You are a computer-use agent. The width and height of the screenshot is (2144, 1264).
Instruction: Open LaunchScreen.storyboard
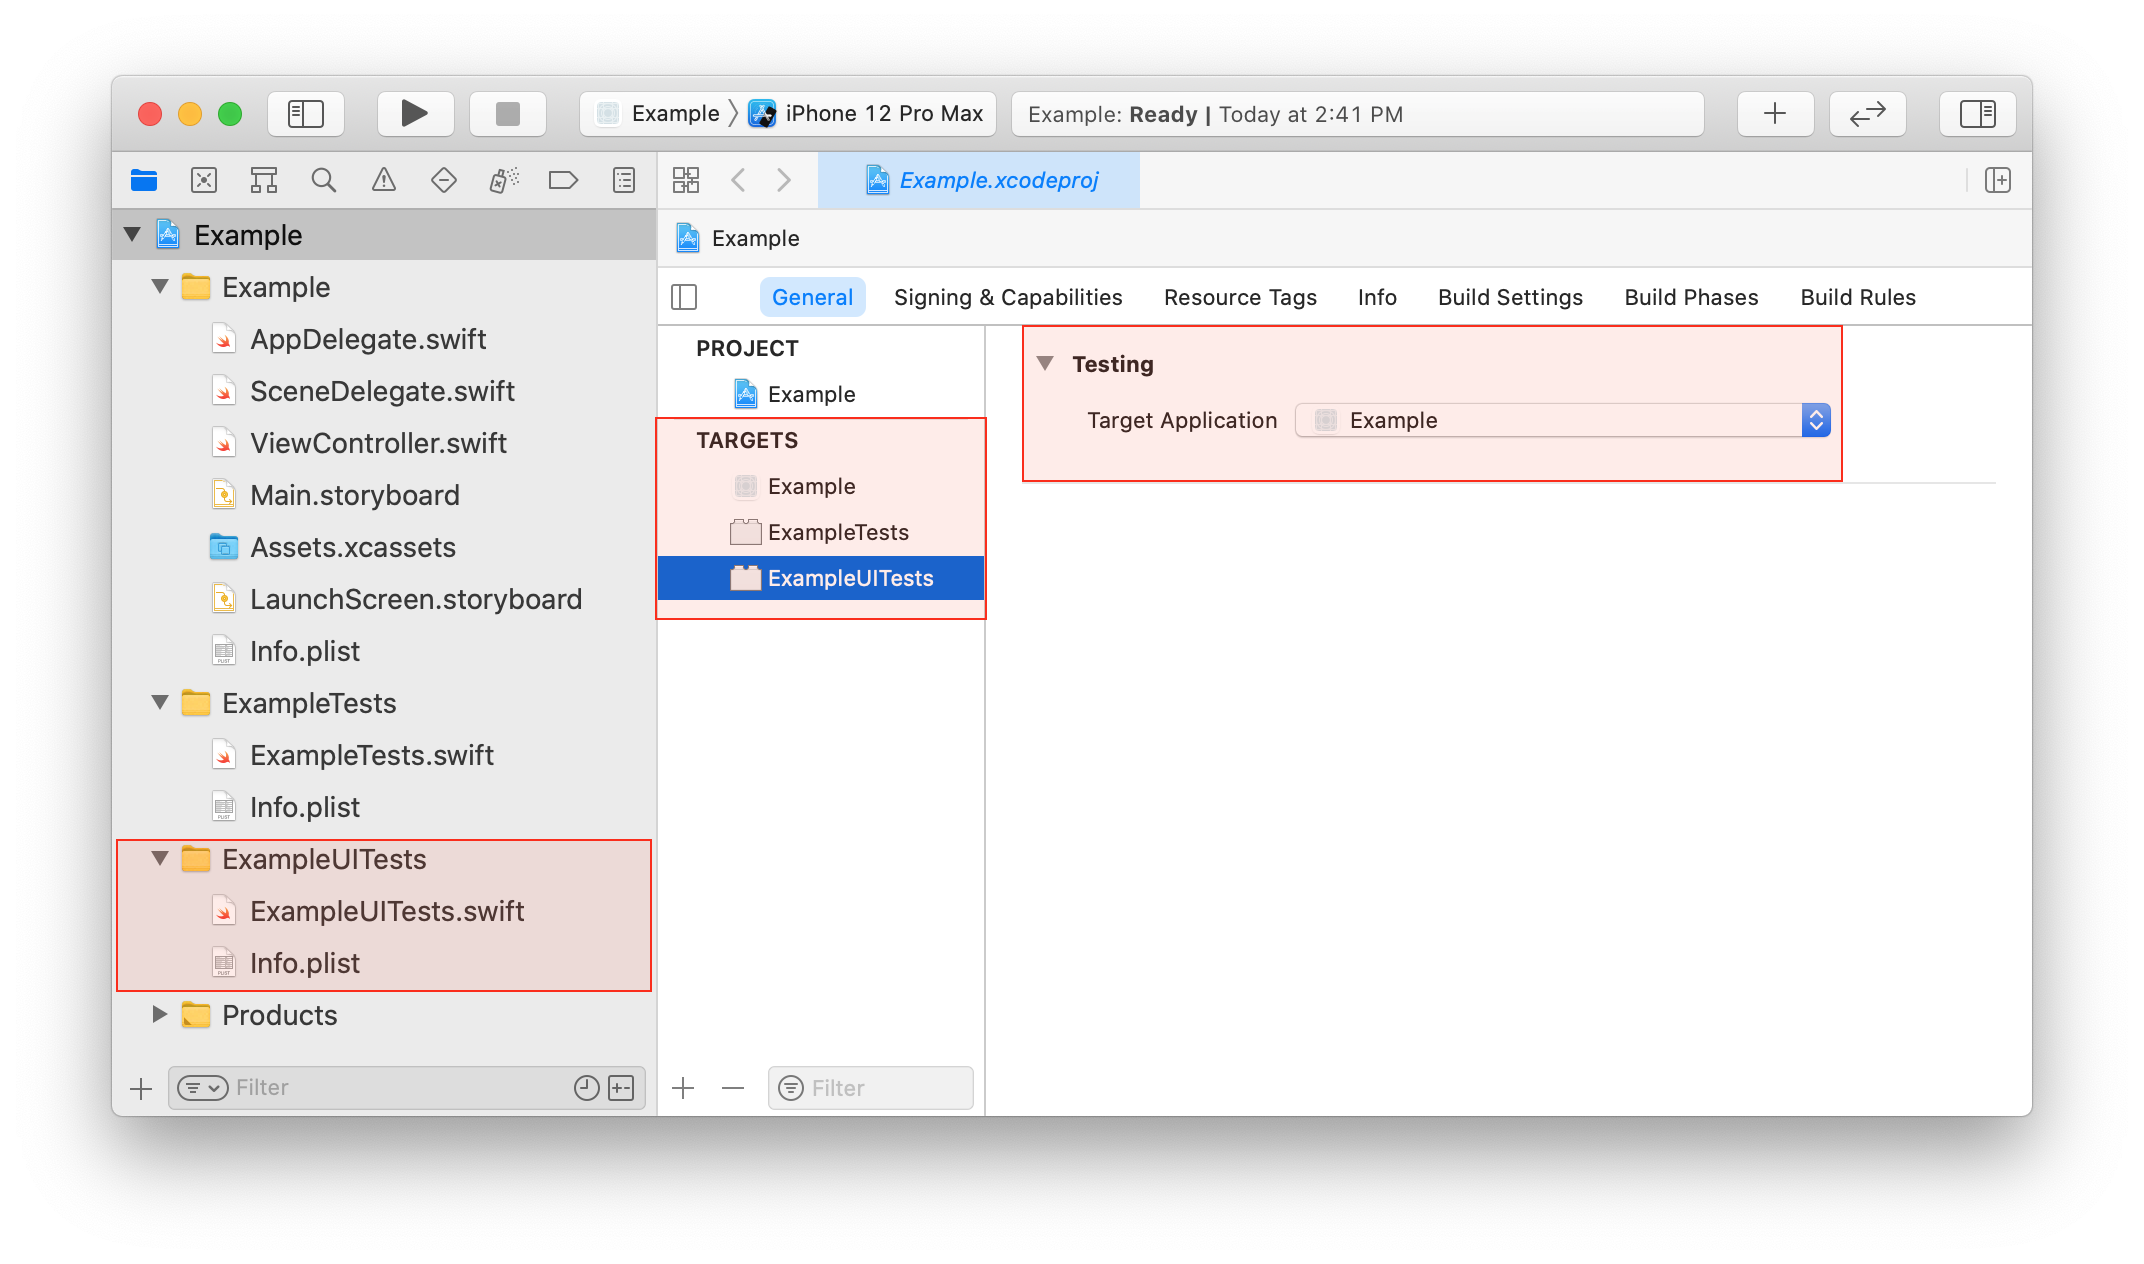pyautogui.click(x=384, y=599)
